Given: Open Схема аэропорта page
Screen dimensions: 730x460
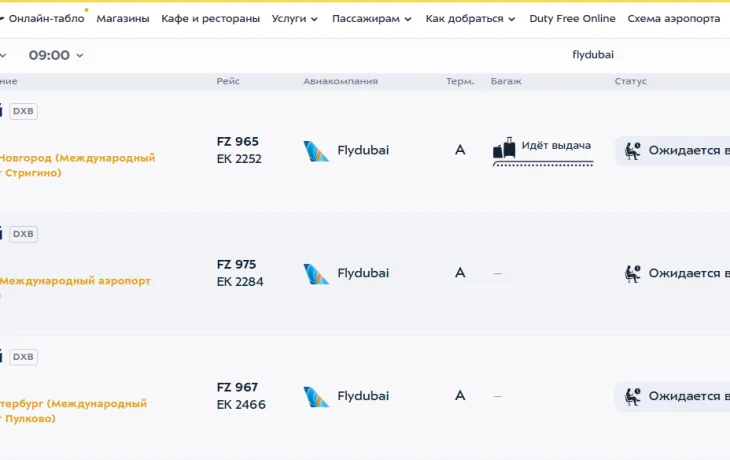Looking at the screenshot, I should pos(673,19).
